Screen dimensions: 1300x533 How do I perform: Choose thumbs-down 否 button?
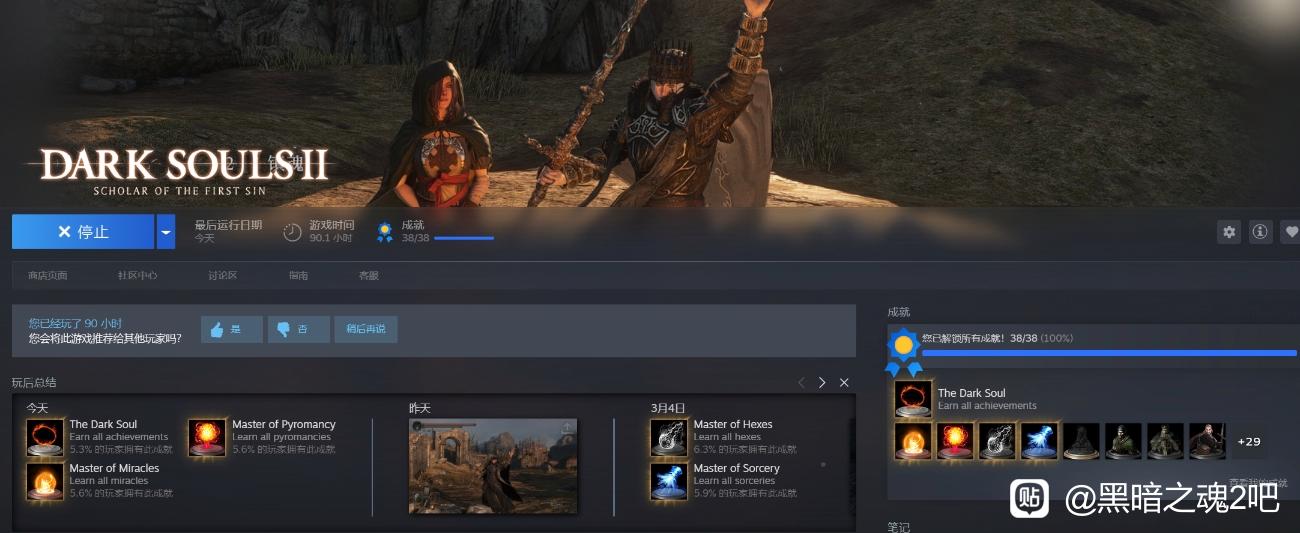coord(299,329)
